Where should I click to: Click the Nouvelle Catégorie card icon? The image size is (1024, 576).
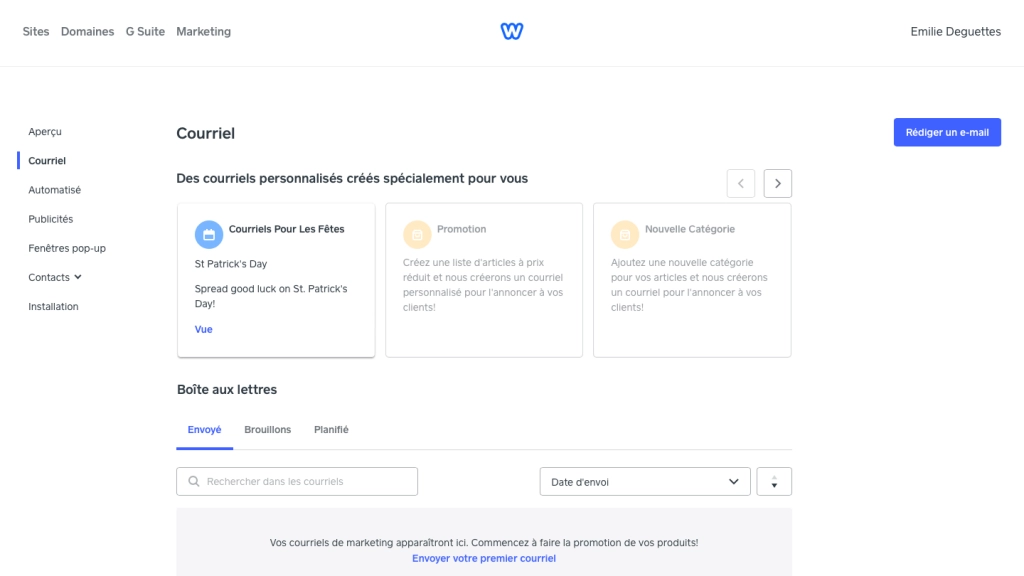point(625,234)
